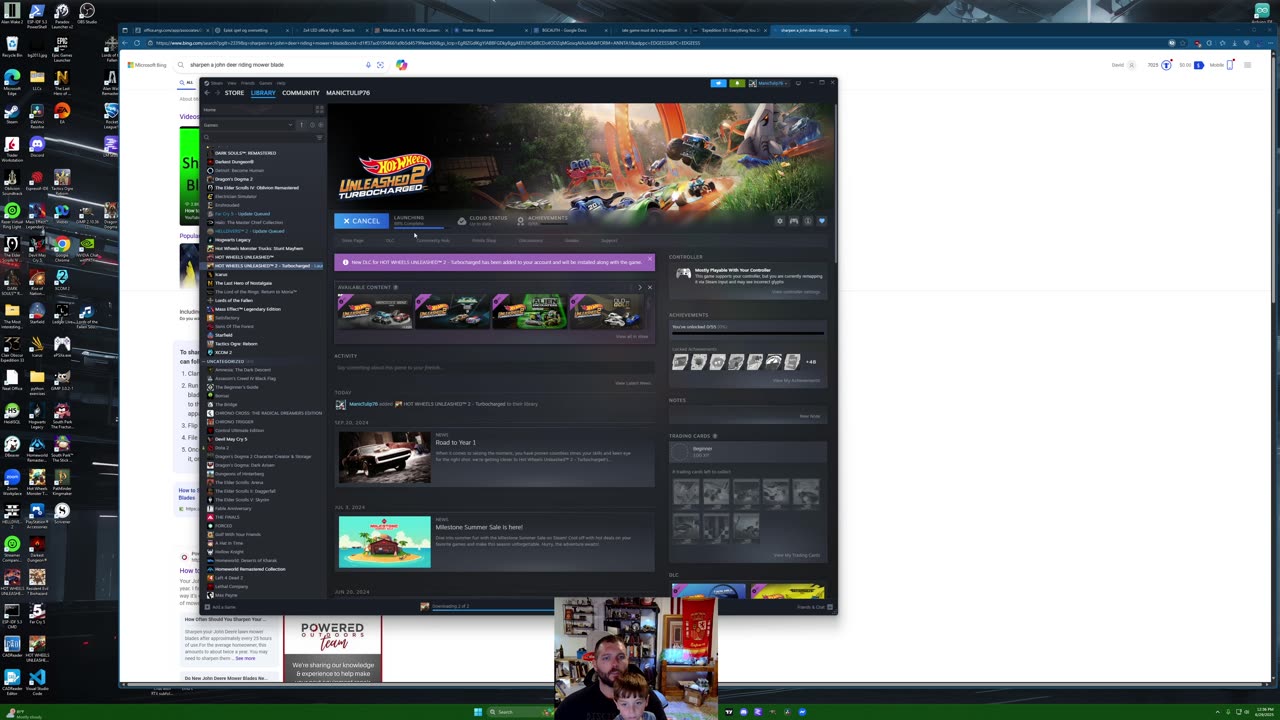Open the Road to Year 1 news thumbnail
Screen dimensions: 1280x720
point(384,456)
